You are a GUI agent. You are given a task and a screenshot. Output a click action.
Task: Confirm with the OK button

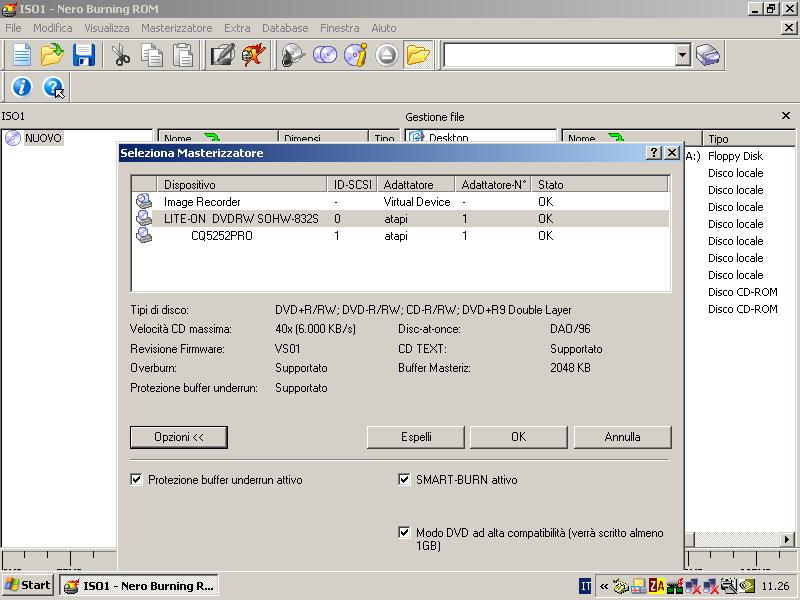point(518,437)
